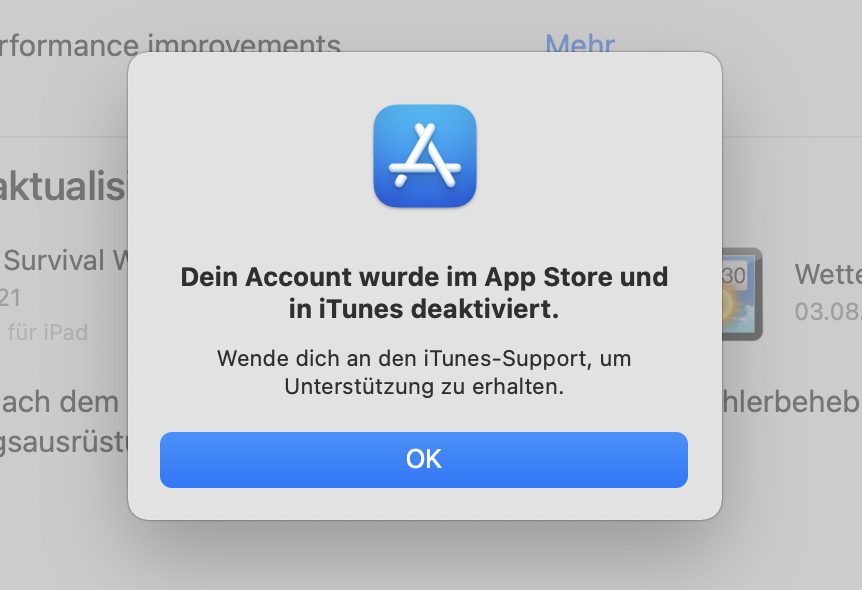862x590 pixels.
Task: Click the App Store icon in dialog
Action: pos(425,156)
